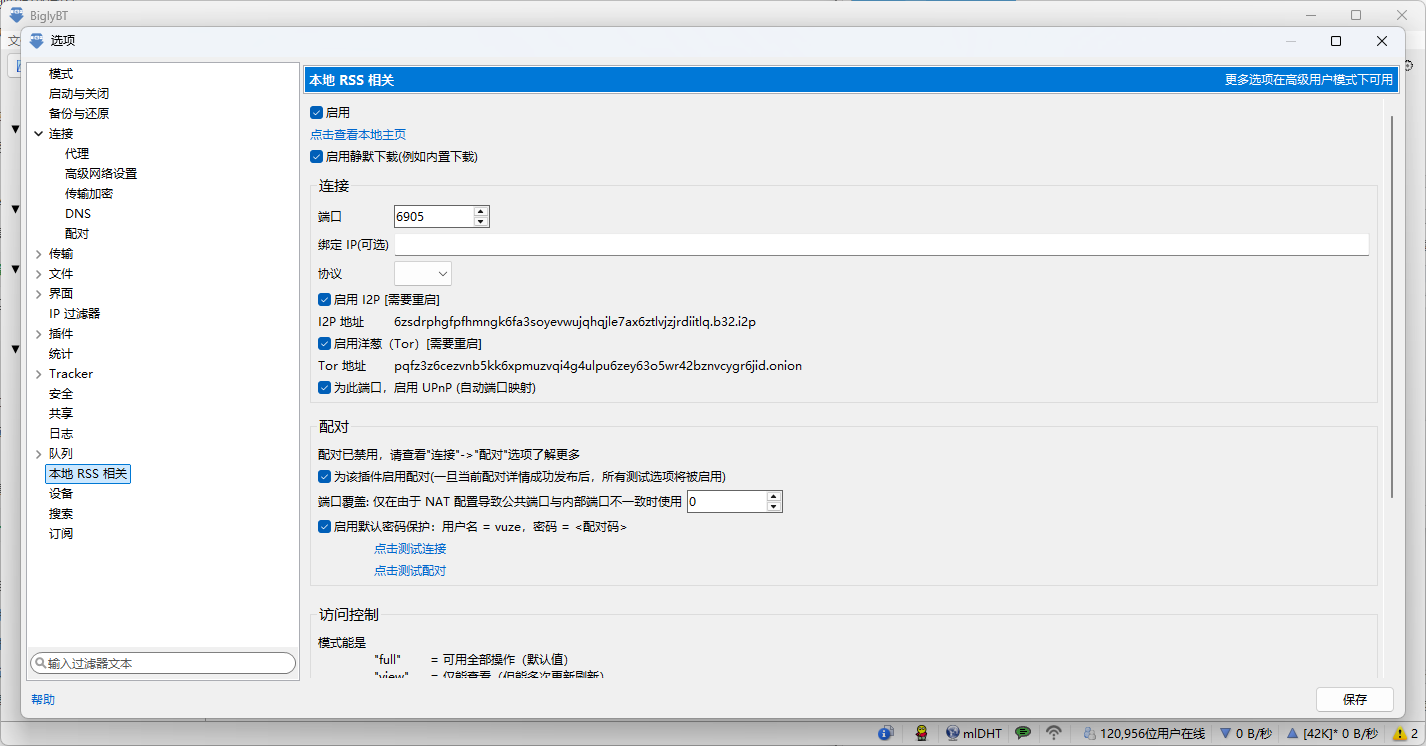Toggle the UPnP auto port mapping checkbox

[x=324, y=387]
